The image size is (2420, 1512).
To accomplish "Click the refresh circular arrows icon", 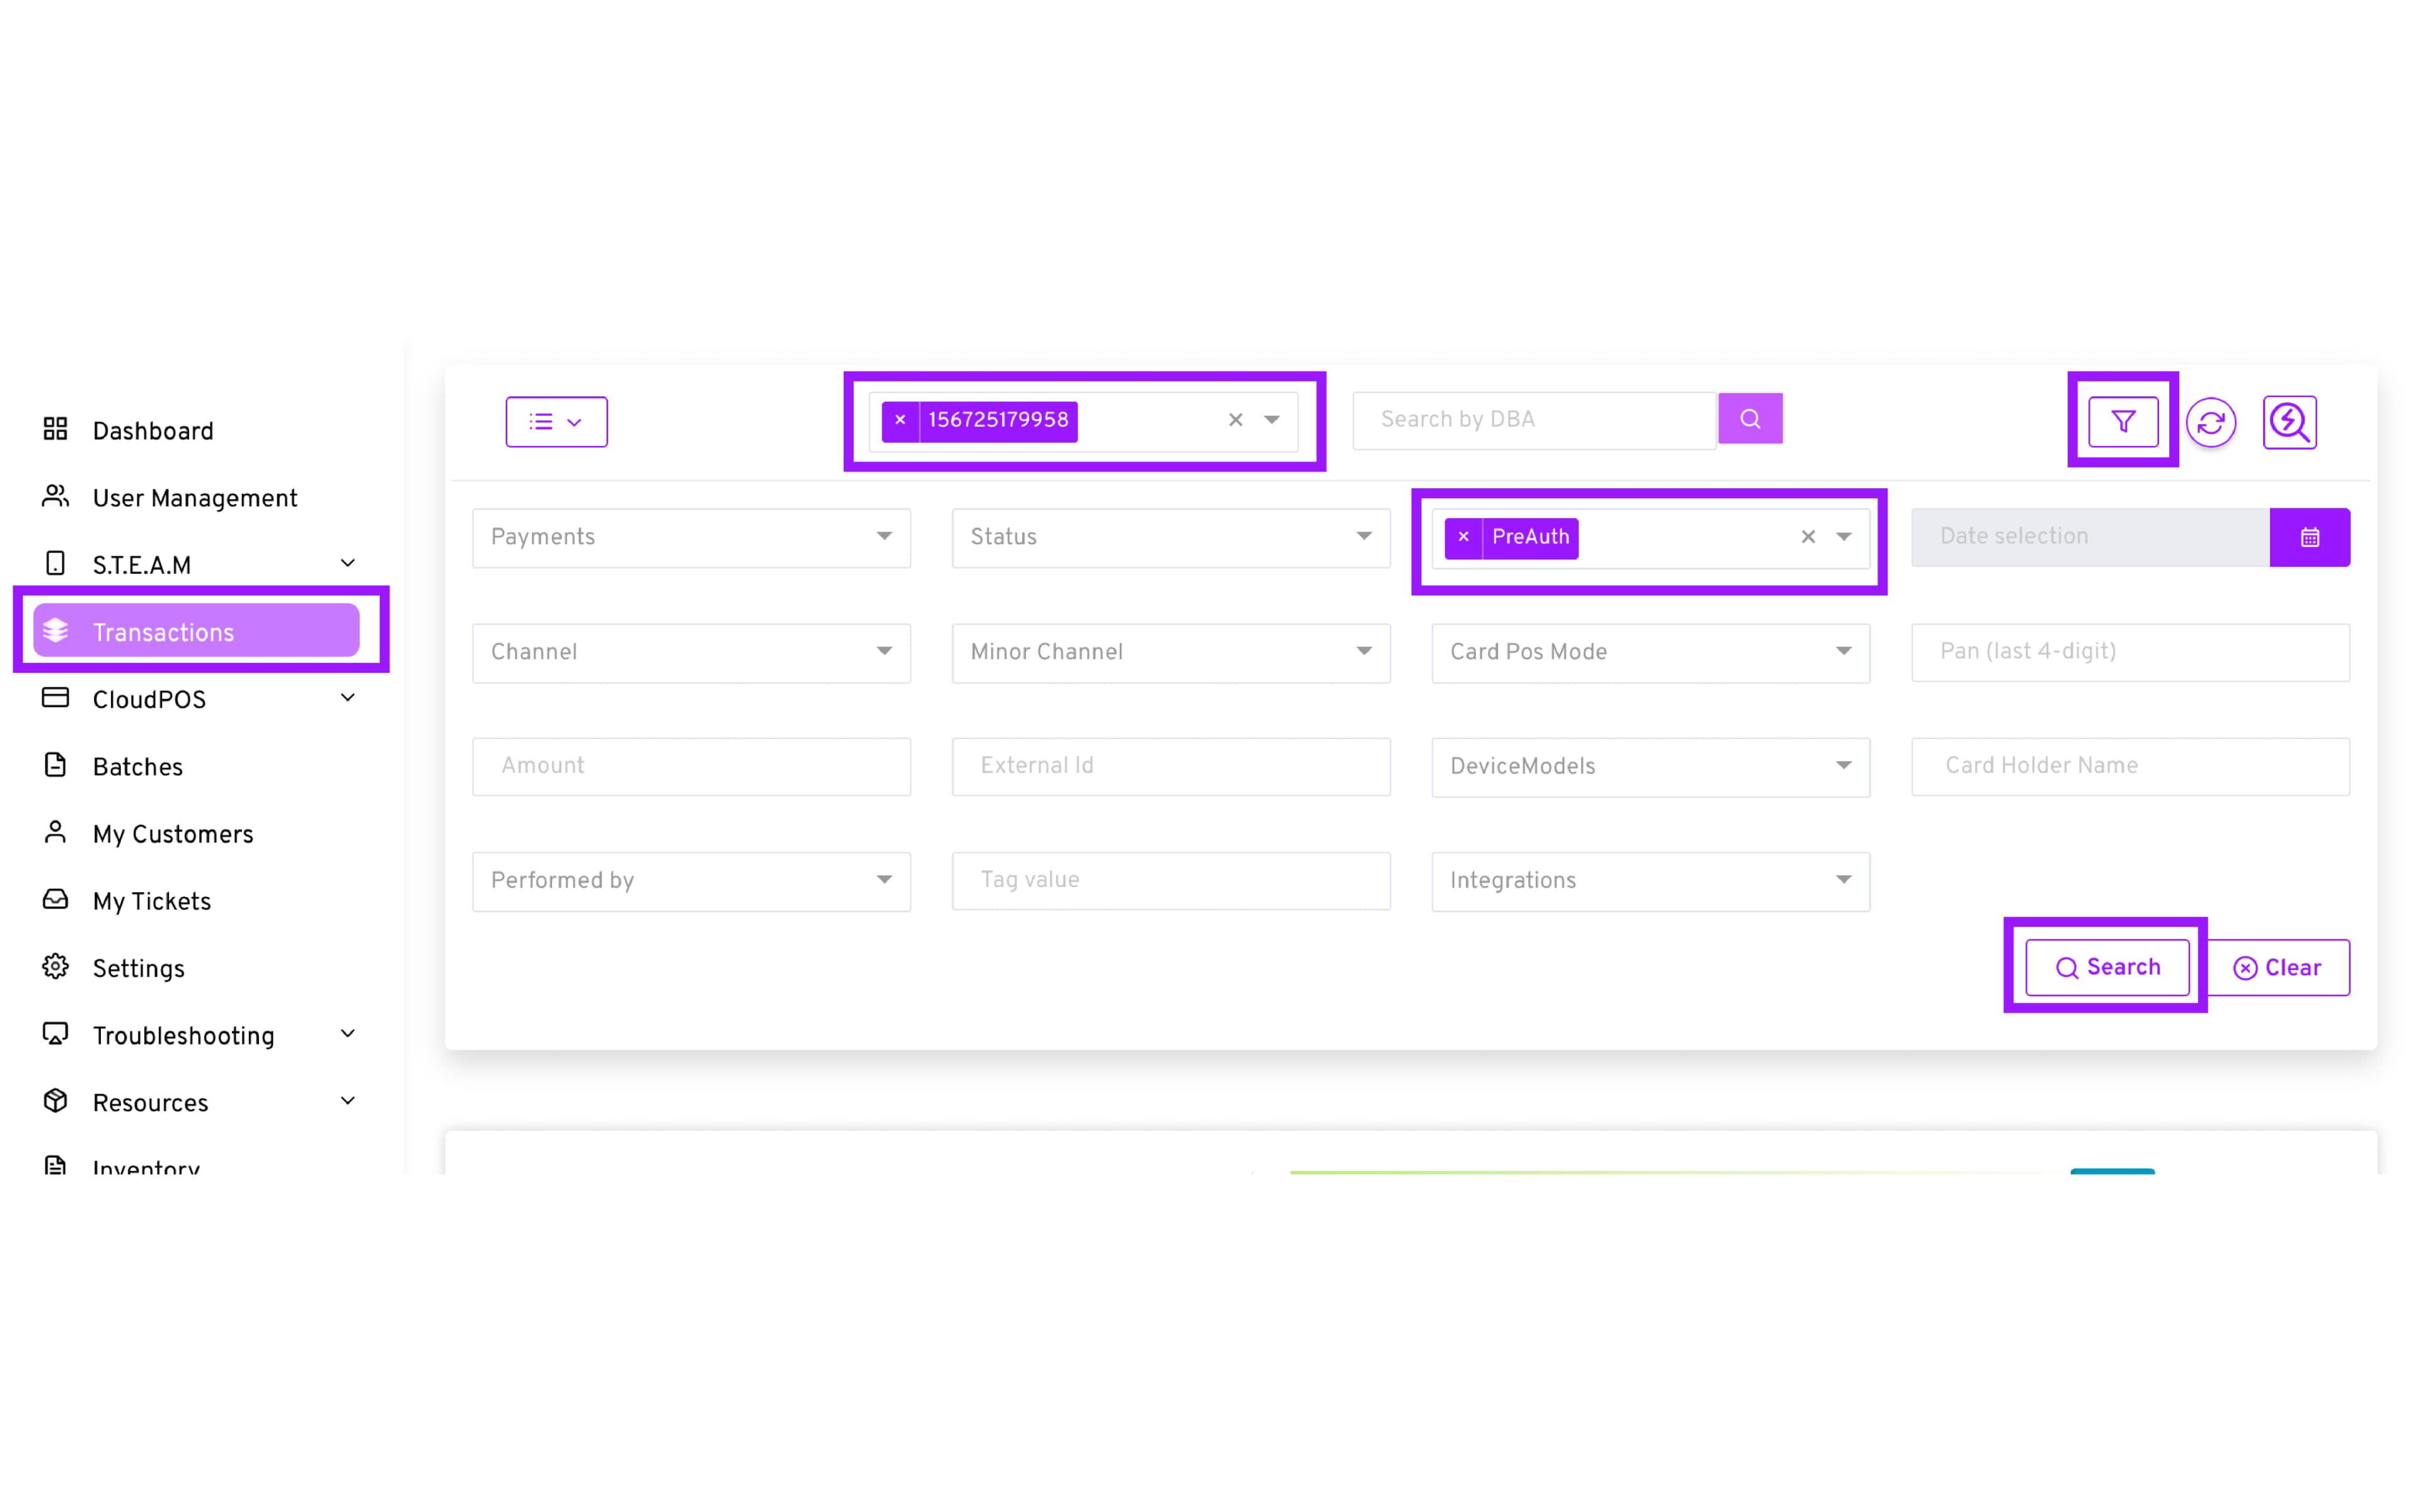I will [2210, 422].
